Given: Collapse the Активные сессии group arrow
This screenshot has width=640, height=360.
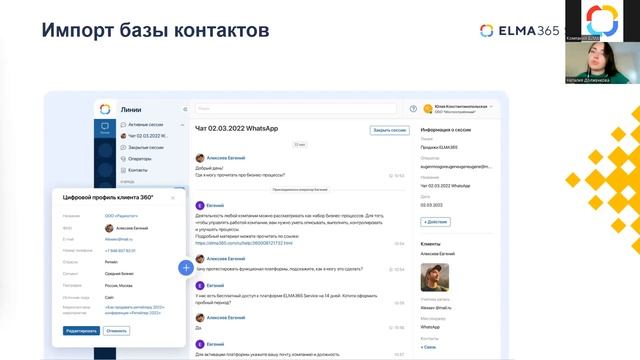Looking at the screenshot, I should tap(182, 125).
